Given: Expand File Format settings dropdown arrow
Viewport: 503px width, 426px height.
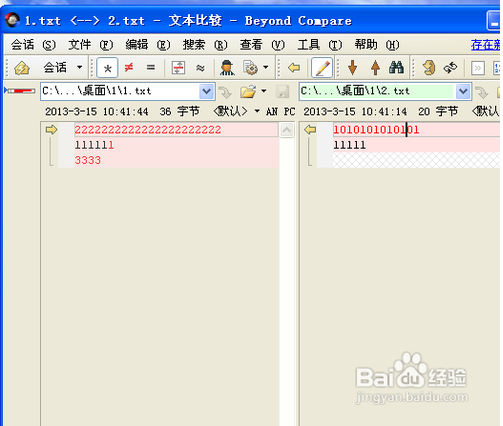Looking at the screenshot, I should (x=266, y=67).
